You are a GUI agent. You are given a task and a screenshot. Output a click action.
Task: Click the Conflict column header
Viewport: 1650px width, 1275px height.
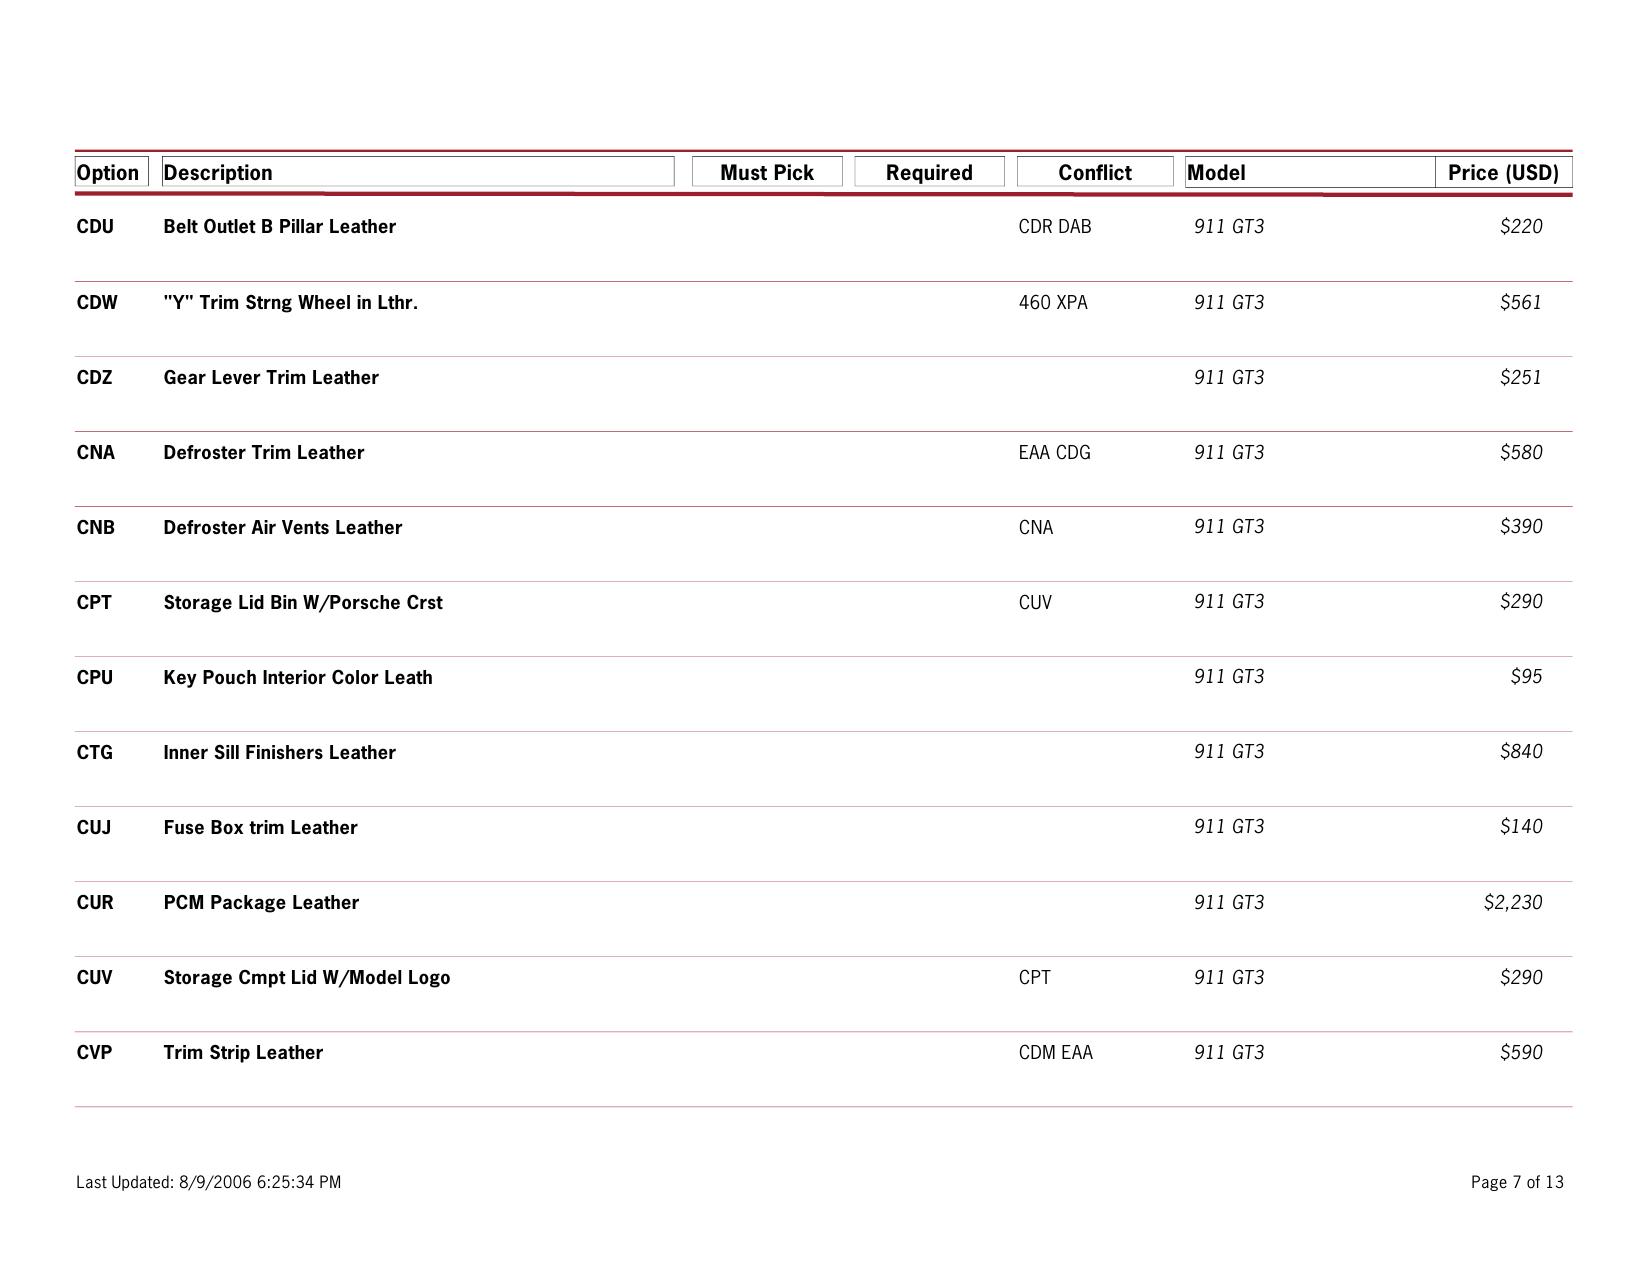pyautogui.click(x=1094, y=173)
